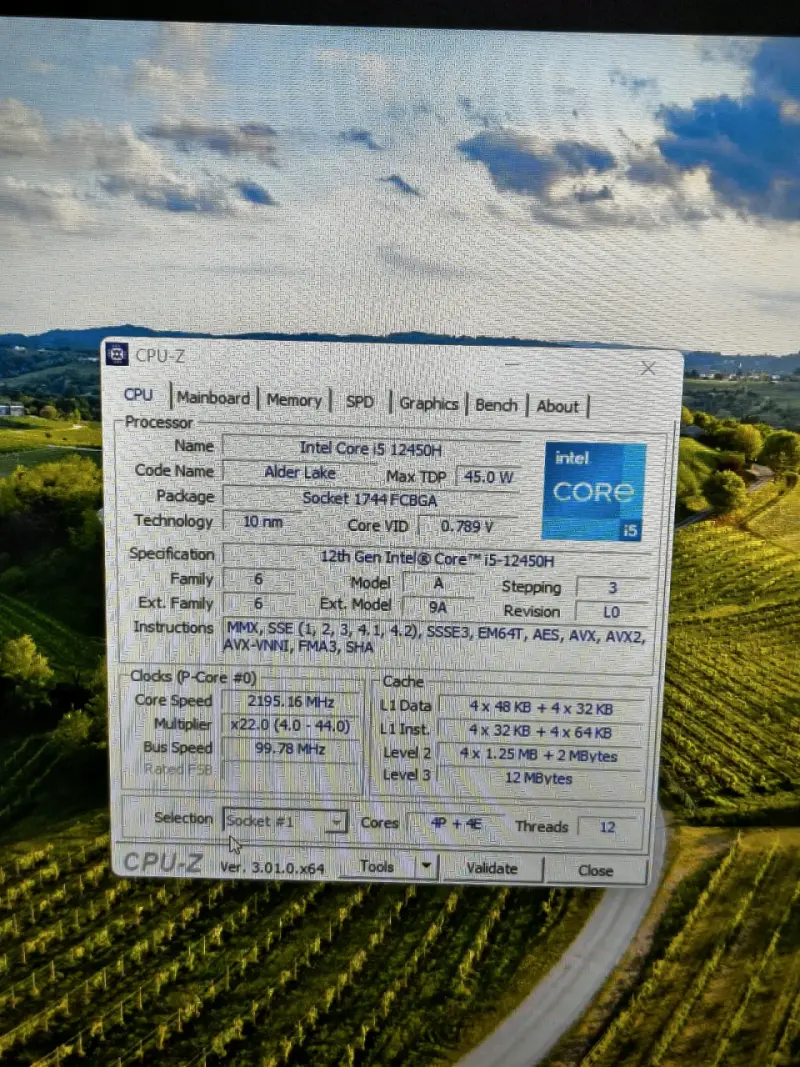Switch to the SPD tab
Viewport: 800px width, 1067px height.
[360, 401]
